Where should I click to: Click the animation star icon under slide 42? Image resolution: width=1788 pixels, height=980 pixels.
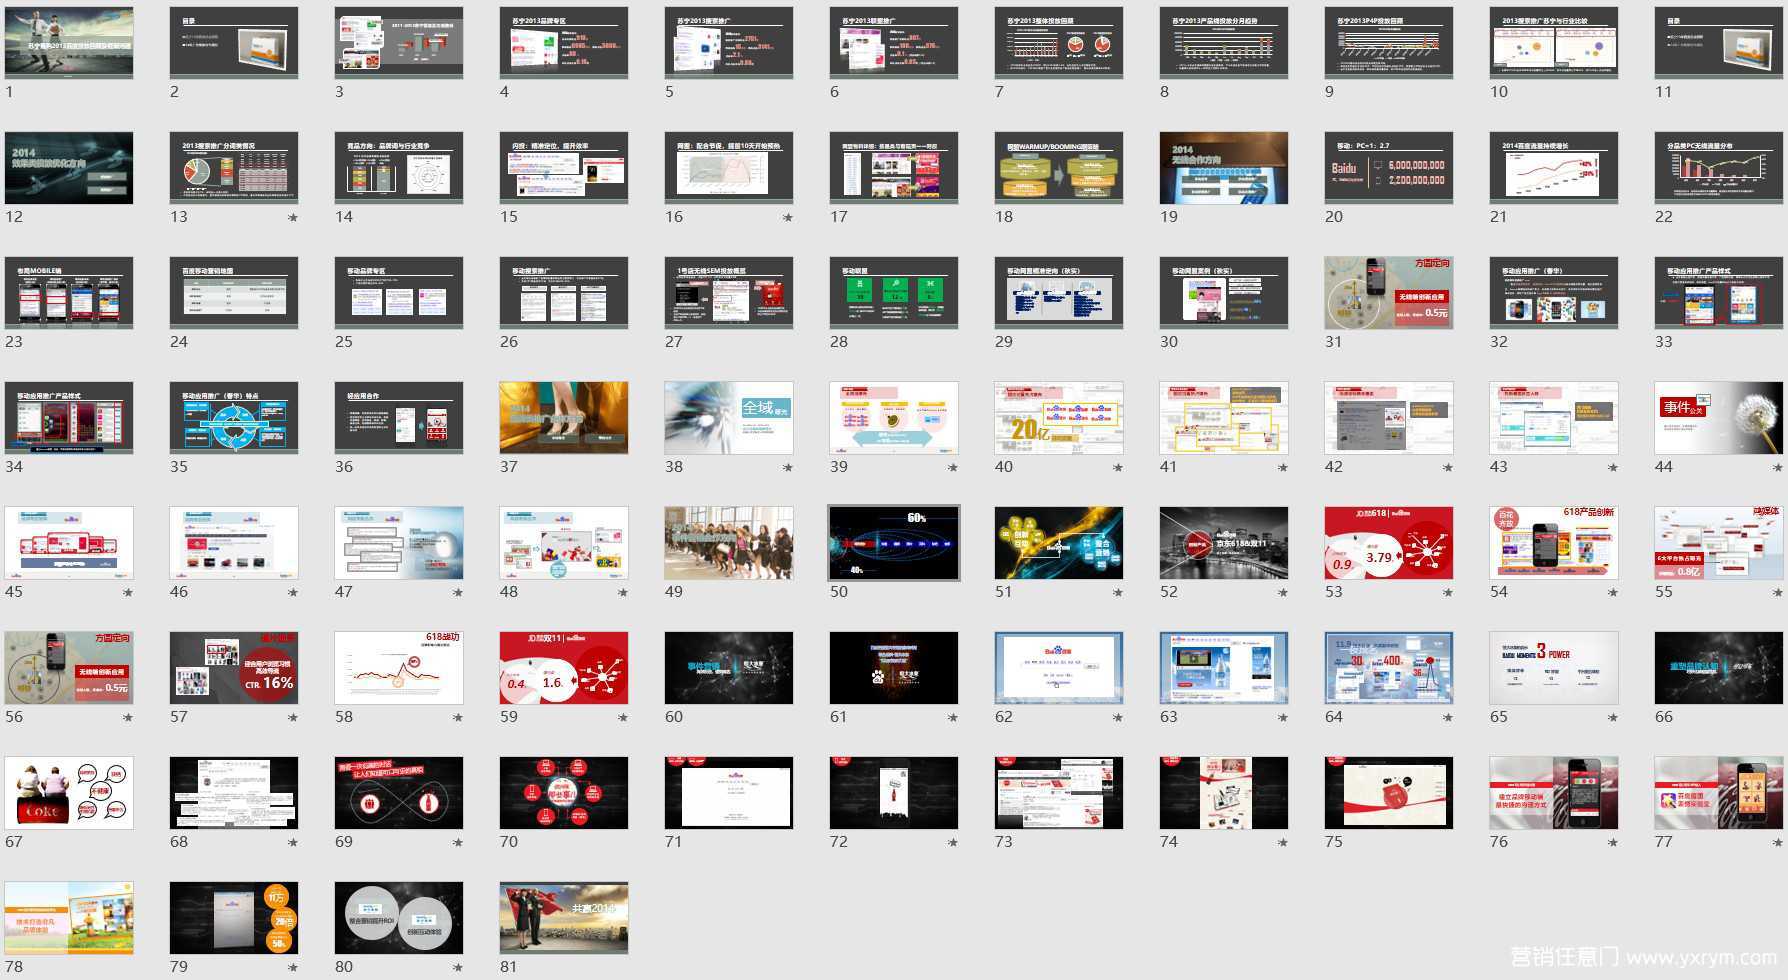click(1448, 468)
